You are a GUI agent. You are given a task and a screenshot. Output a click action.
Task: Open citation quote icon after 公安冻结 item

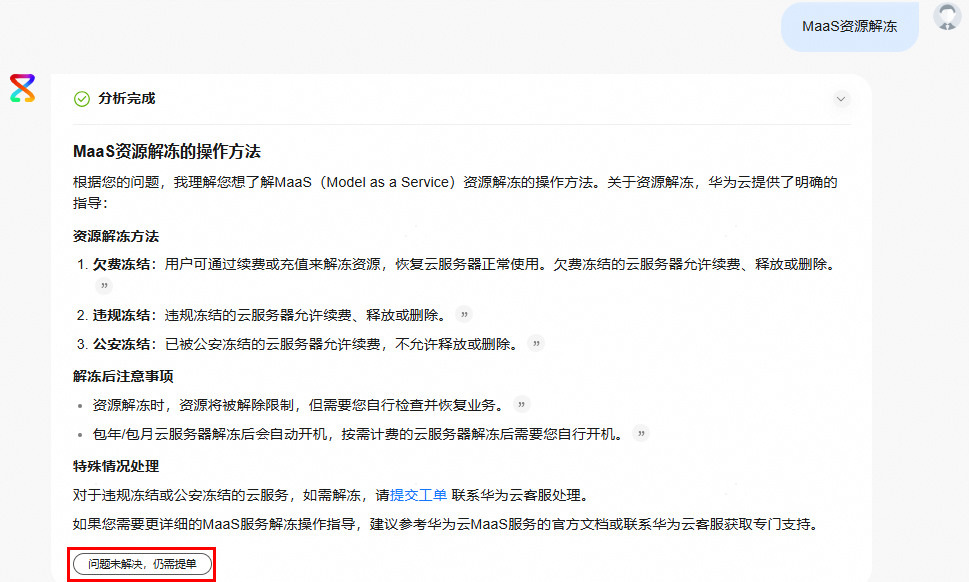click(x=536, y=344)
